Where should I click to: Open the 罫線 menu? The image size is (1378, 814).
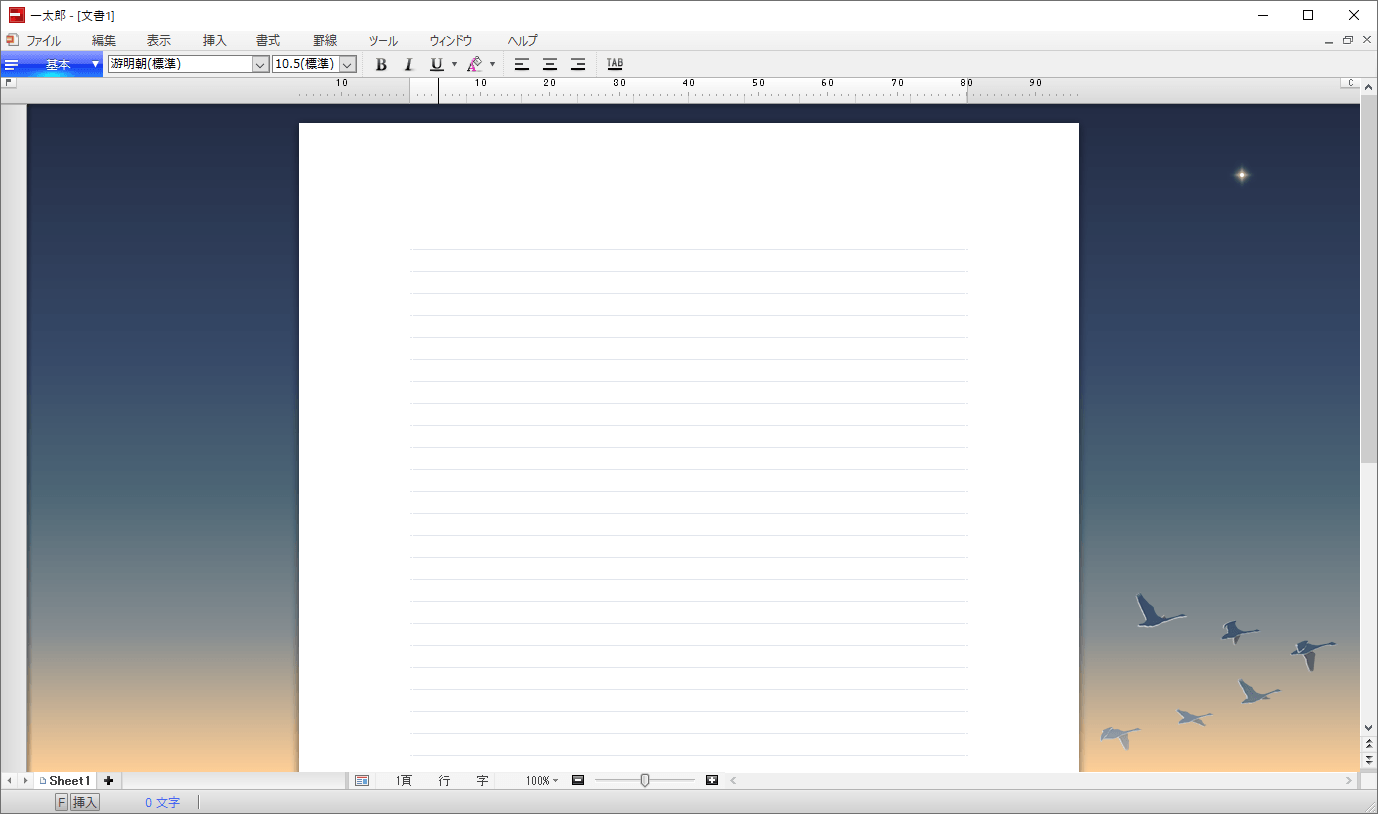click(x=325, y=41)
